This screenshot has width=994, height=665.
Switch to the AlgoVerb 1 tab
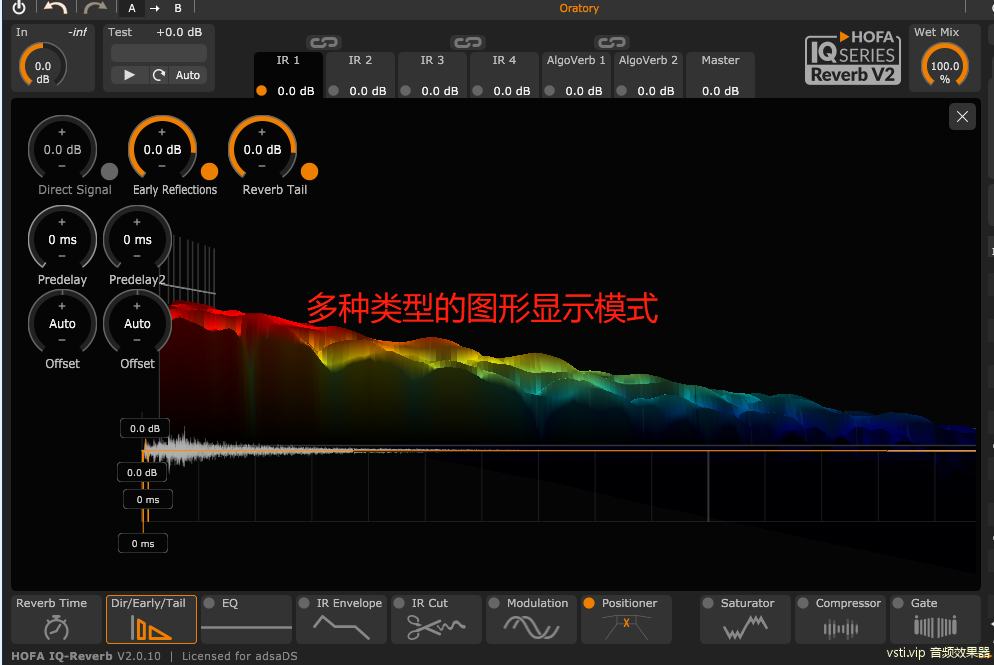pyautogui.click(x=576, y=74)
